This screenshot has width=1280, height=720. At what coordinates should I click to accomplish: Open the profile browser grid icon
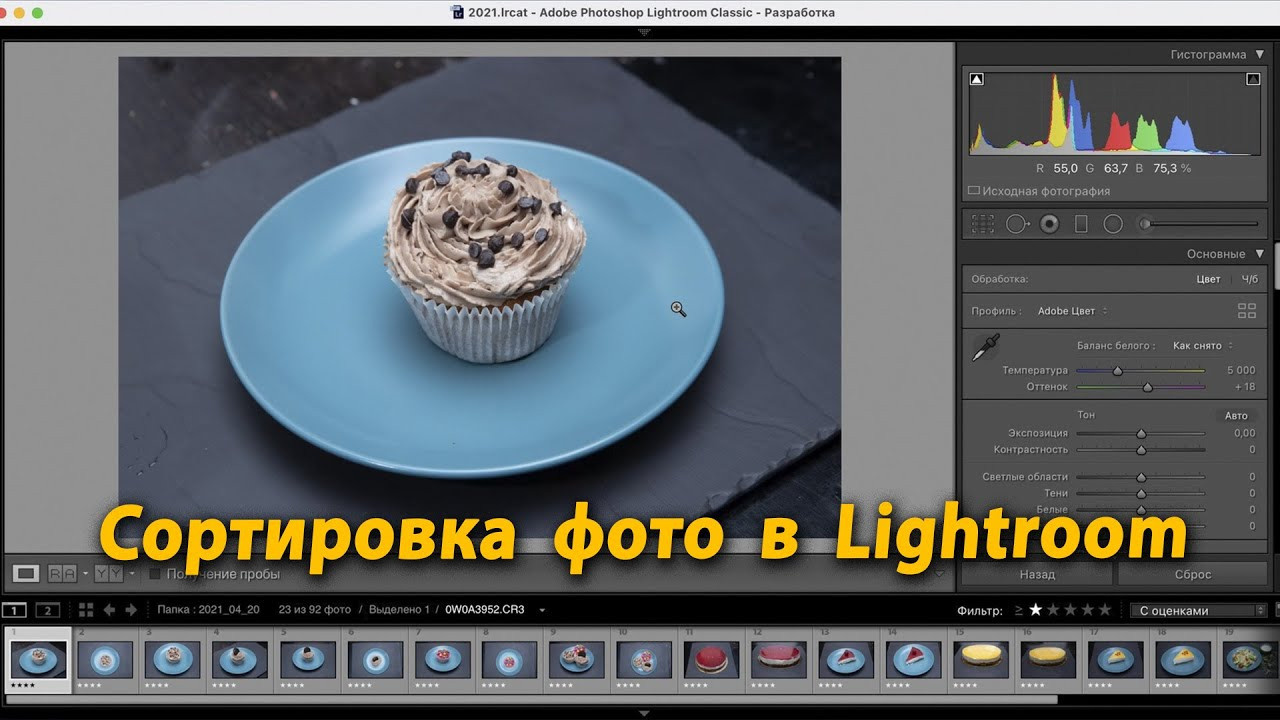[x=1247, y=310]
